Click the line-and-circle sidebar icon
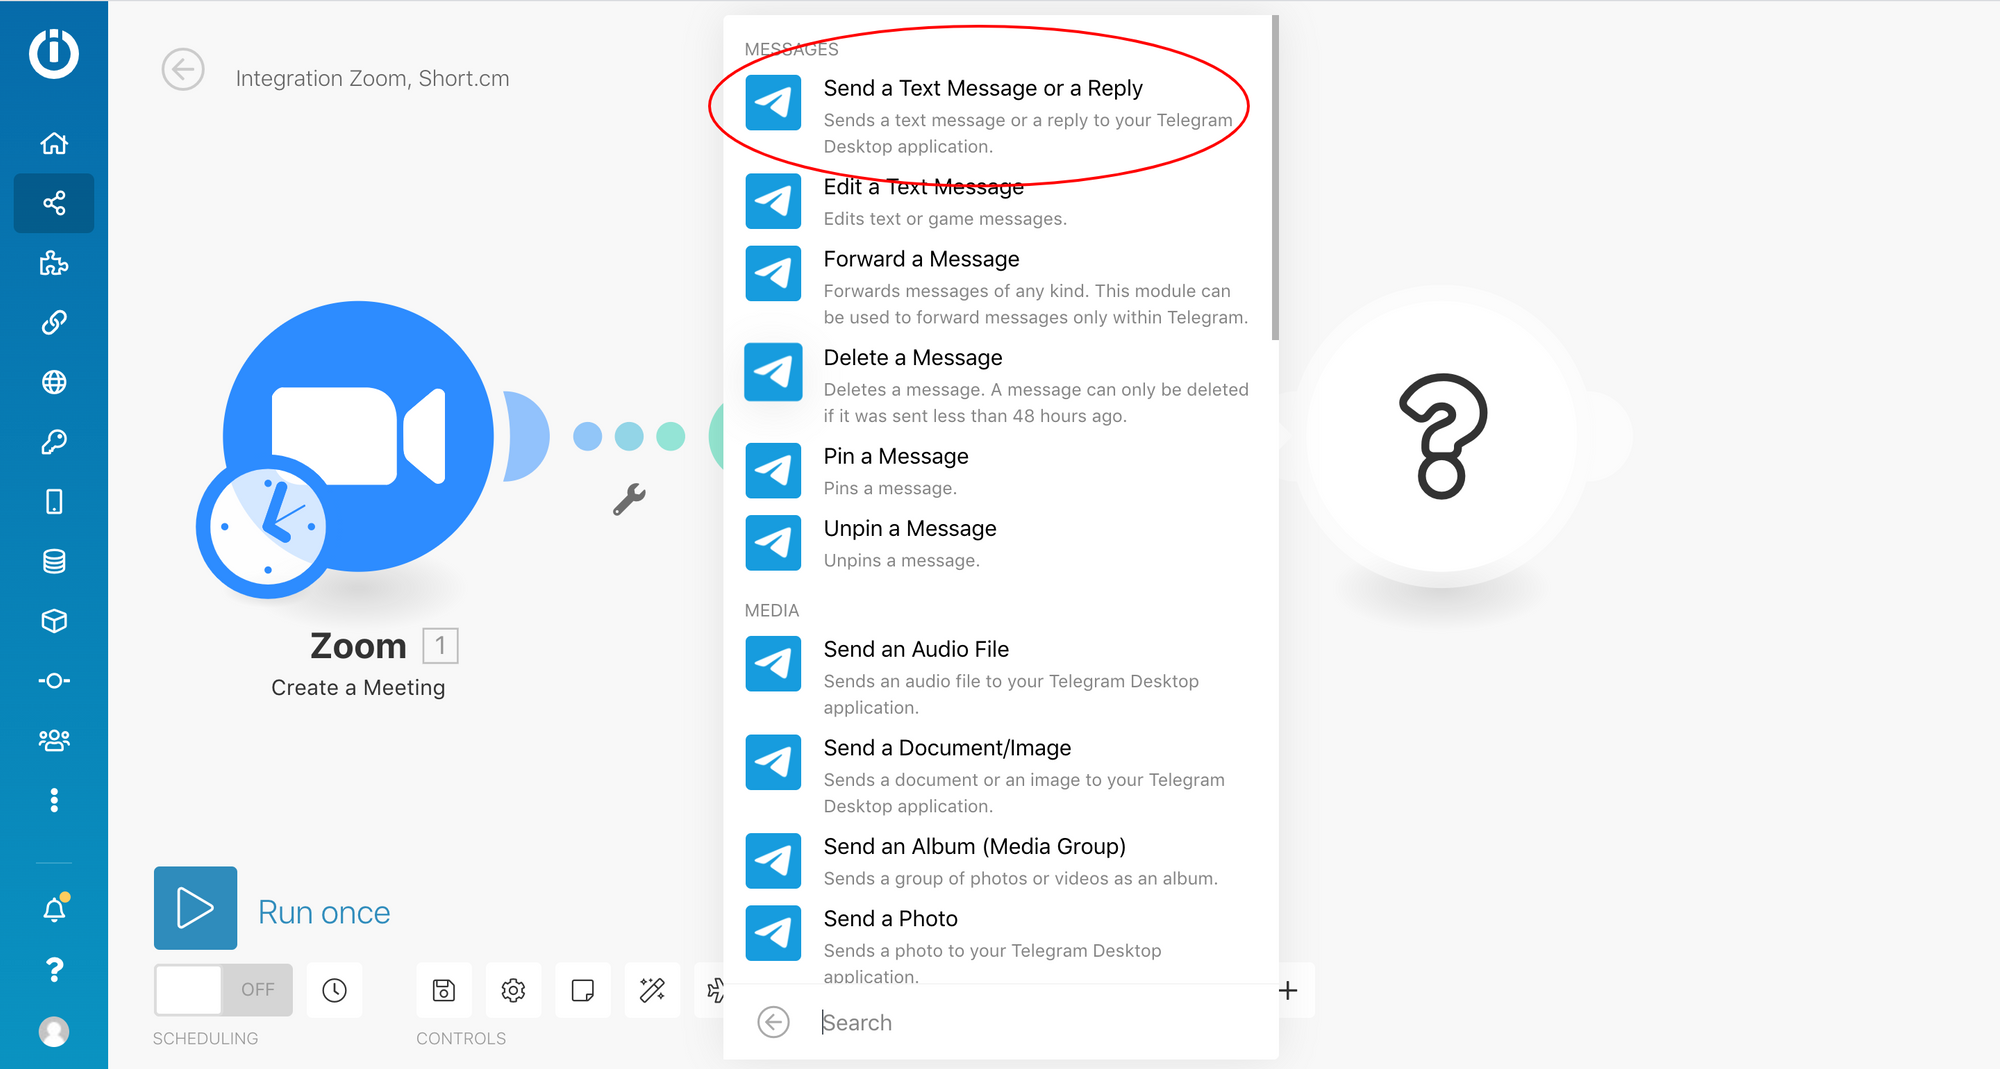 pos(54,681)
